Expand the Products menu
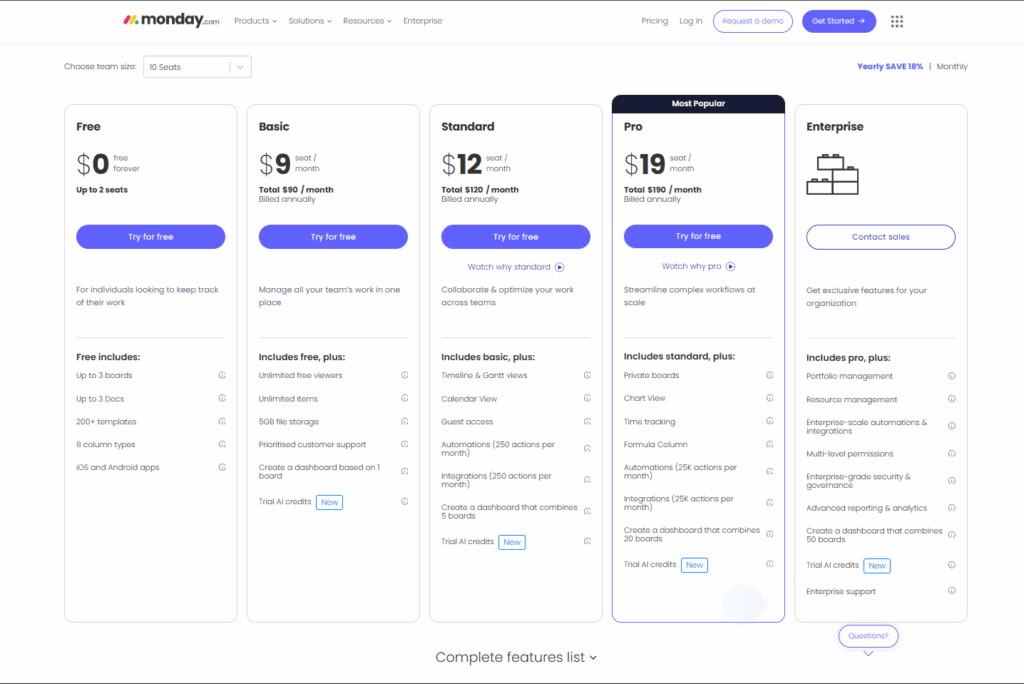This screenshot has height=684, width=1024. [x=255, y=21]
